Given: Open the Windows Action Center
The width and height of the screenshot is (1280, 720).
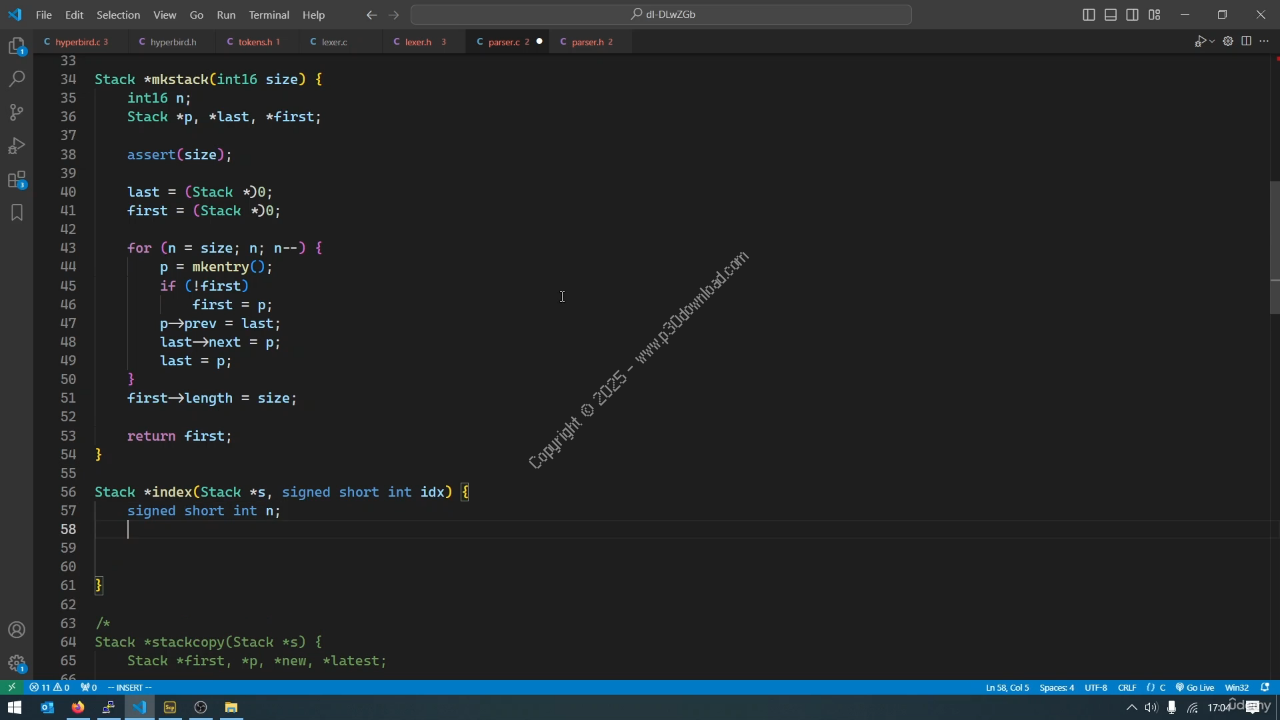Looking at the screenshot, I should 1252,708.
